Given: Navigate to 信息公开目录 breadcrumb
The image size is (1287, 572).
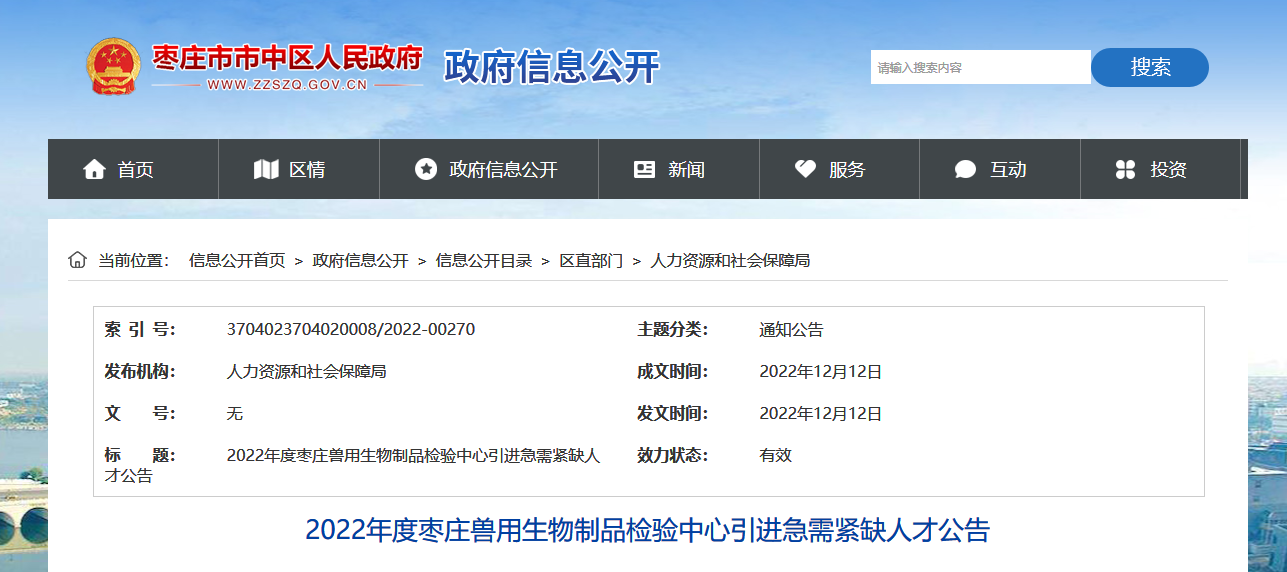Looking at the screenshot, I should pos(484,261).
